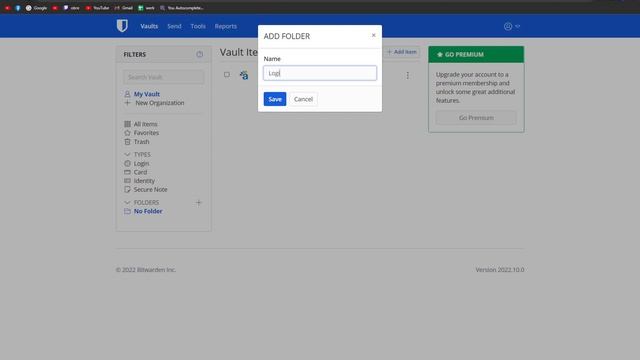
Task: Open the Gmail bookmark
Action: click(124, 8)
